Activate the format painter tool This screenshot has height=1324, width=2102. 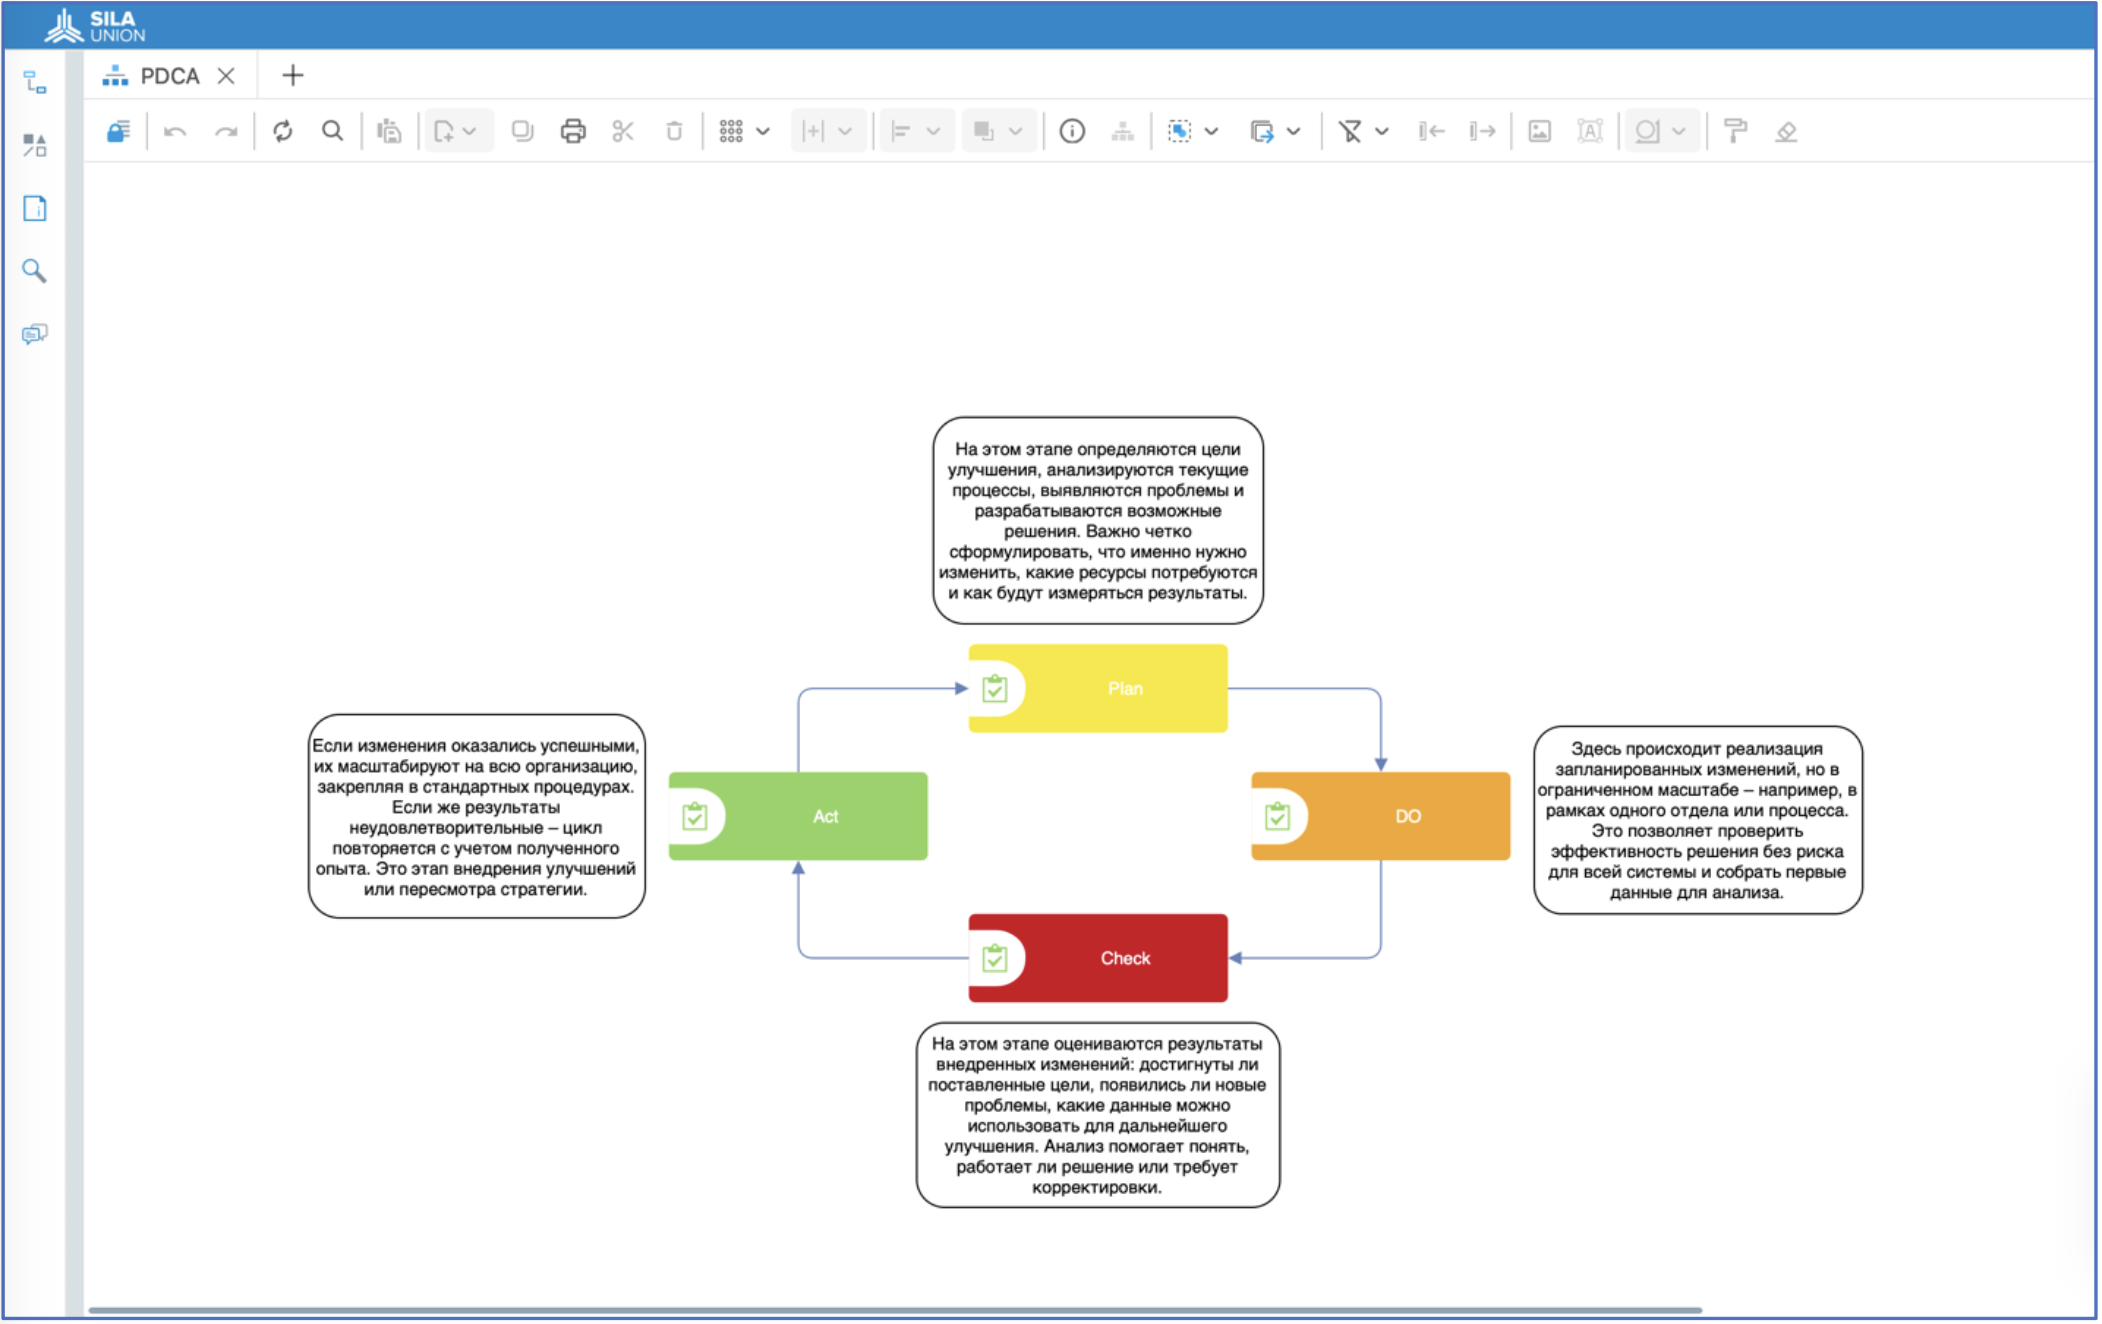pyautogui.click(x=1737, y=131)
